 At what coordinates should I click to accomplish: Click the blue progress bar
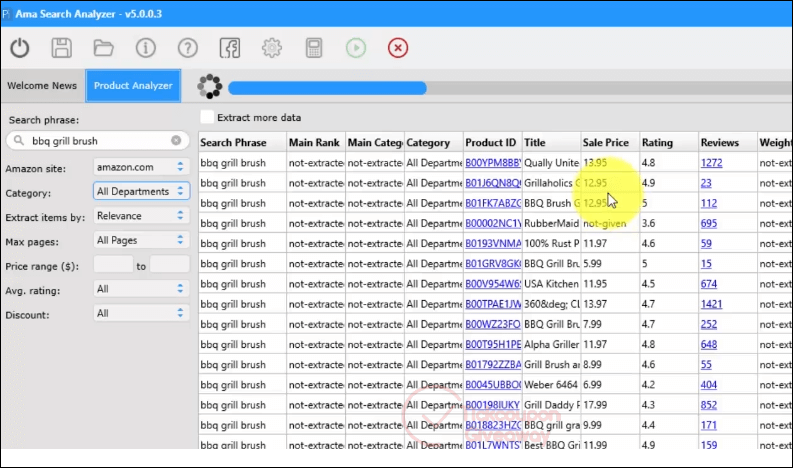(x=327, y=88)
